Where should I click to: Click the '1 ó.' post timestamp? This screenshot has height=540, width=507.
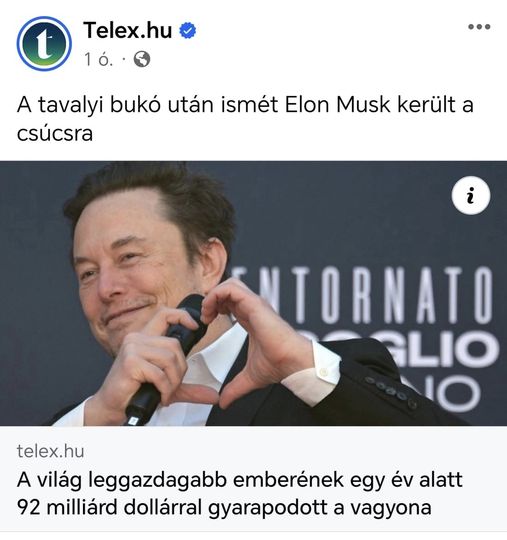(x=99, y=59)
